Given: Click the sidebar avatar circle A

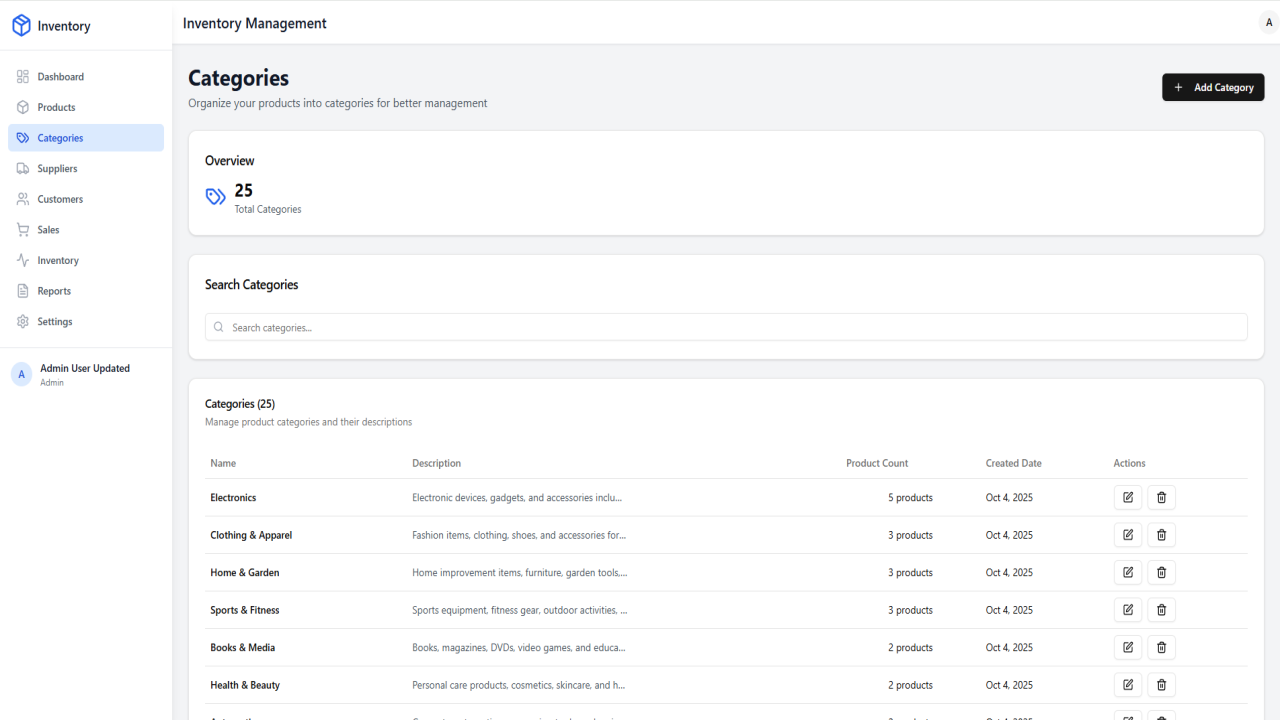Looking at the screenshot, I should 21,374.
